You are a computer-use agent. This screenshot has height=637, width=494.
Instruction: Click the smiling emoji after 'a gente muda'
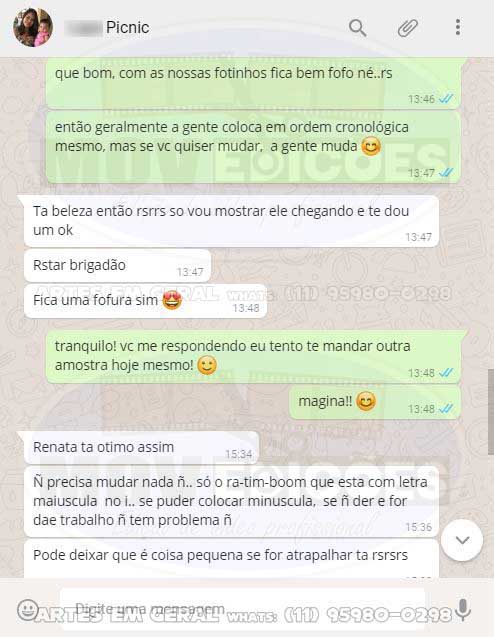point(371,147)
